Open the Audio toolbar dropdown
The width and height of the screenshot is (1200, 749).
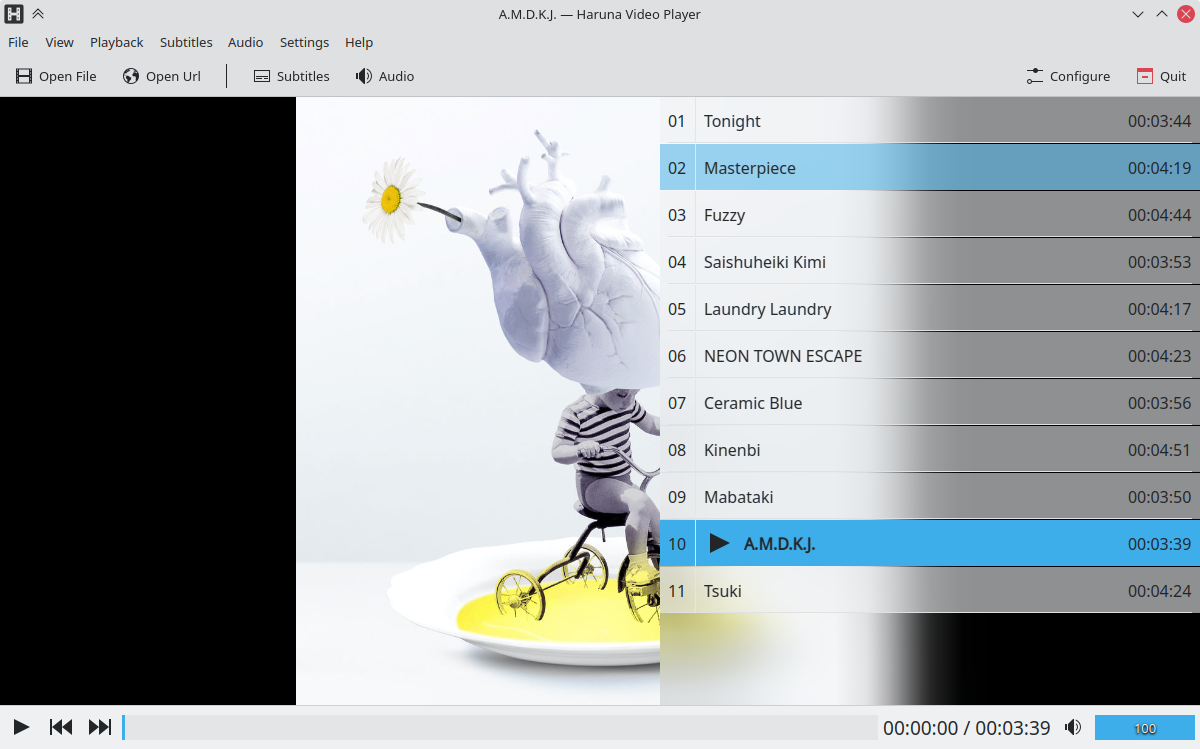(x=385, y=76)
